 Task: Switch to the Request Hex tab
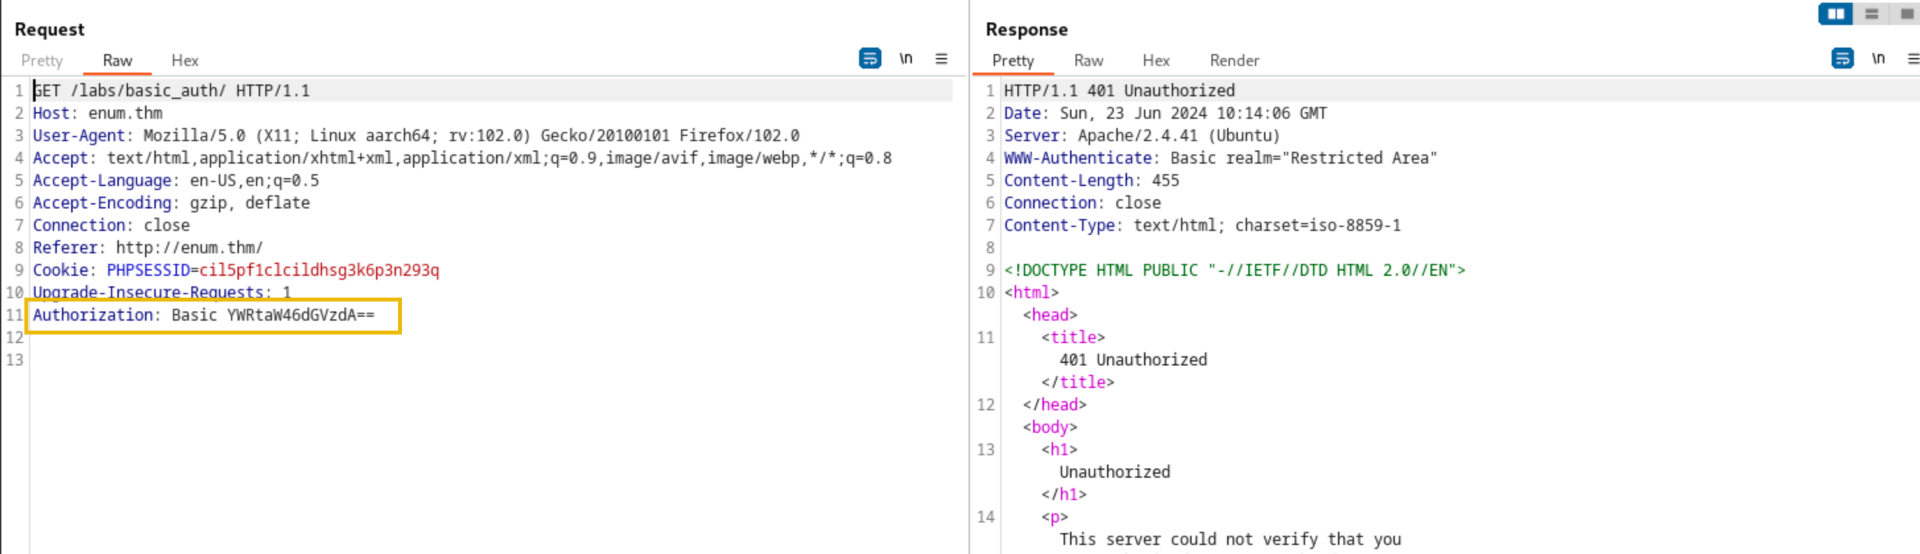[185, 61]
